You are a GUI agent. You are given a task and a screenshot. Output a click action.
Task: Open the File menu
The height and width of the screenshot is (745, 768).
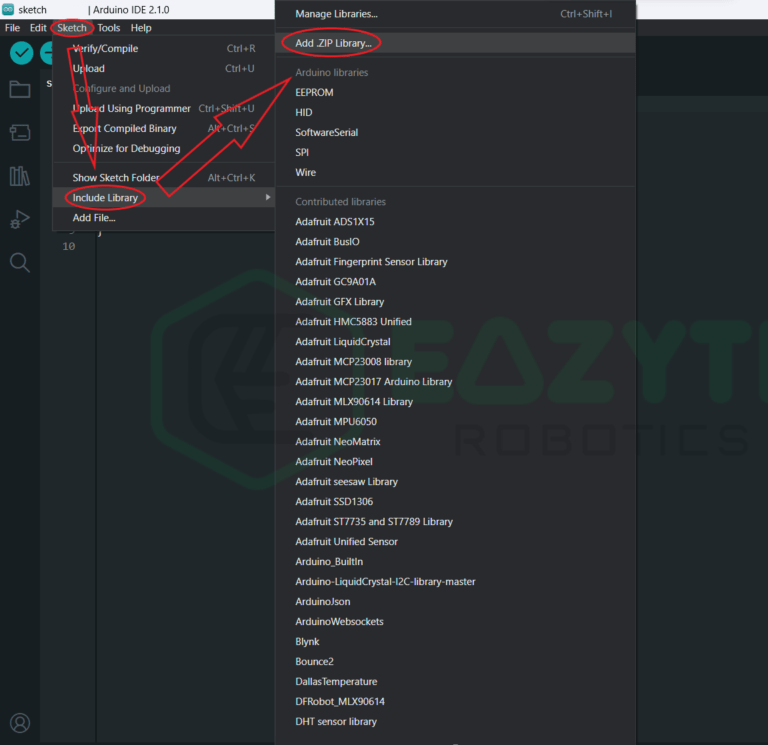click(12, 28)
